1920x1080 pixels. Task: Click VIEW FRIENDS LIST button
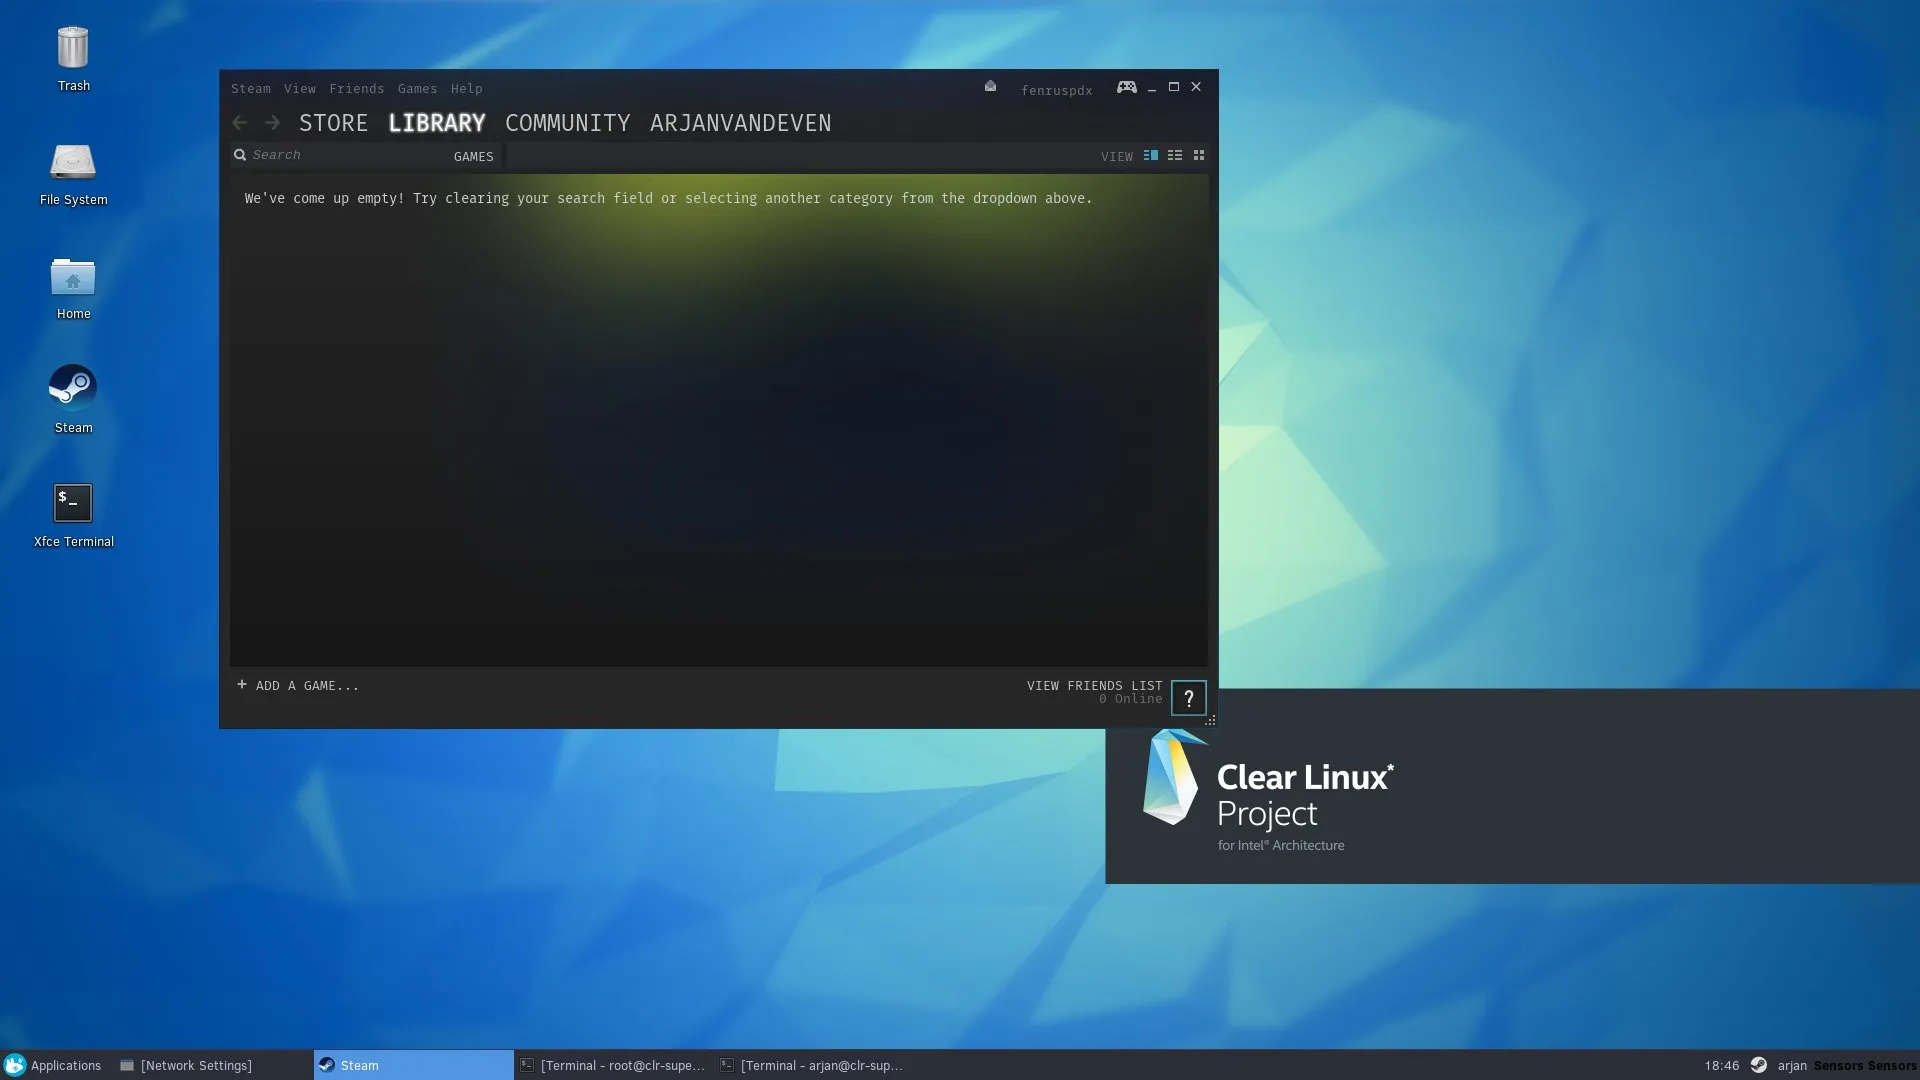(1093, 684)
